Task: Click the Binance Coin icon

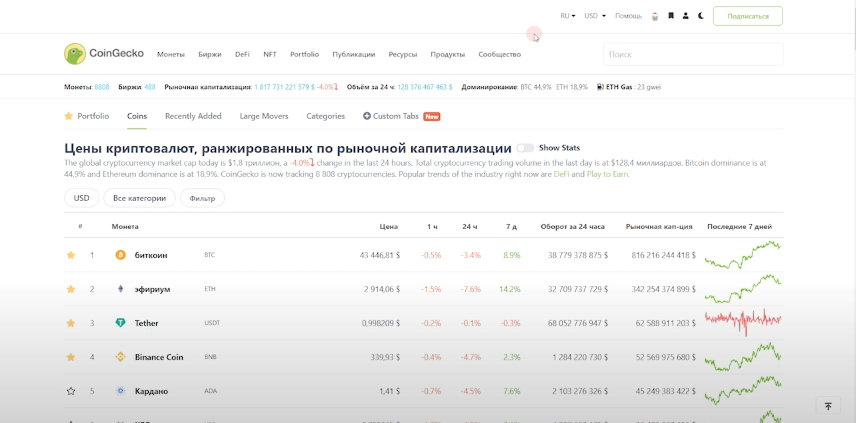Action: point(120,357)
